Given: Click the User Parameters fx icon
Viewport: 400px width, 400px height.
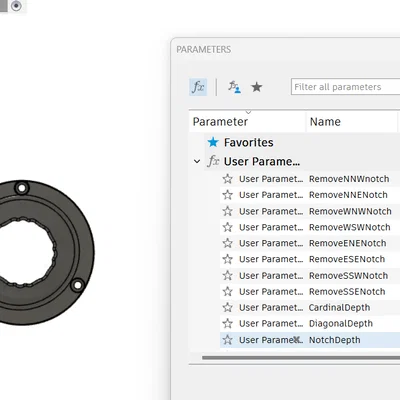Looking at the screenshot, I should (x=213, y=161).
